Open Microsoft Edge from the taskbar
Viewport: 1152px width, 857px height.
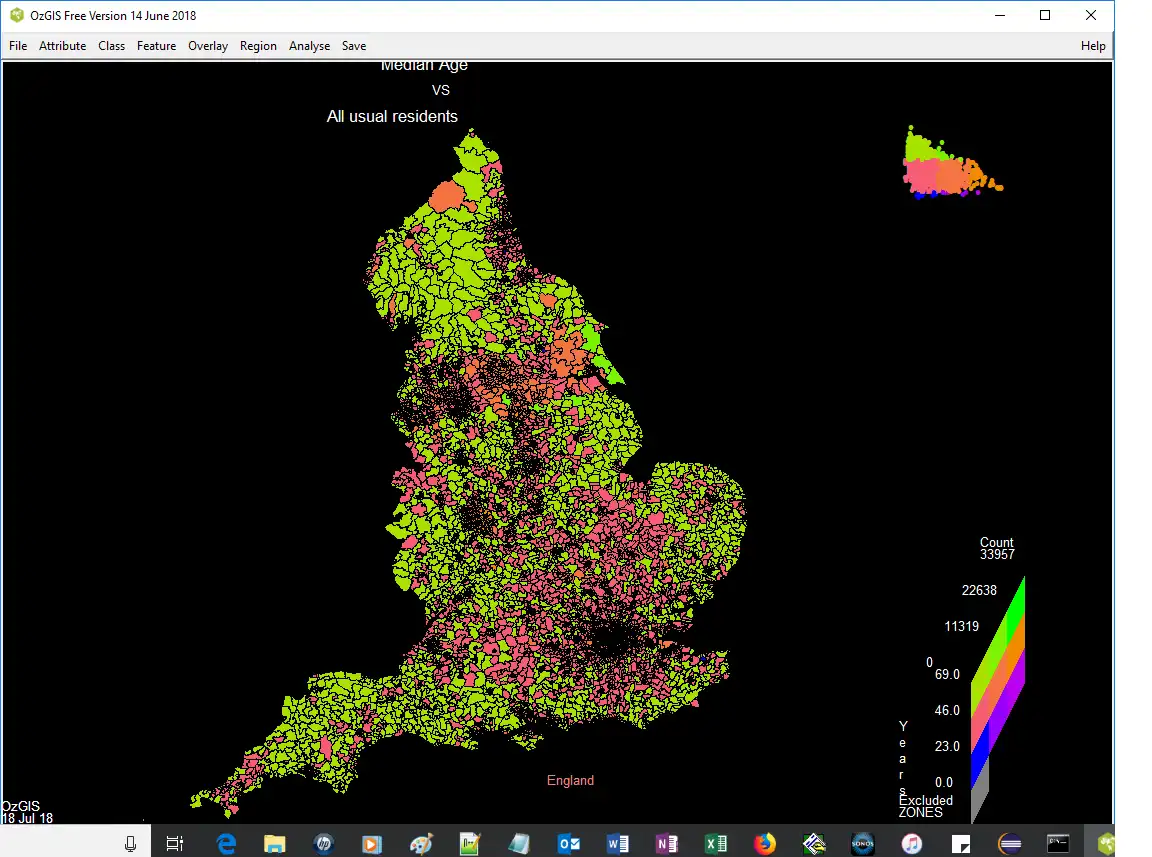tap(226, 843)
